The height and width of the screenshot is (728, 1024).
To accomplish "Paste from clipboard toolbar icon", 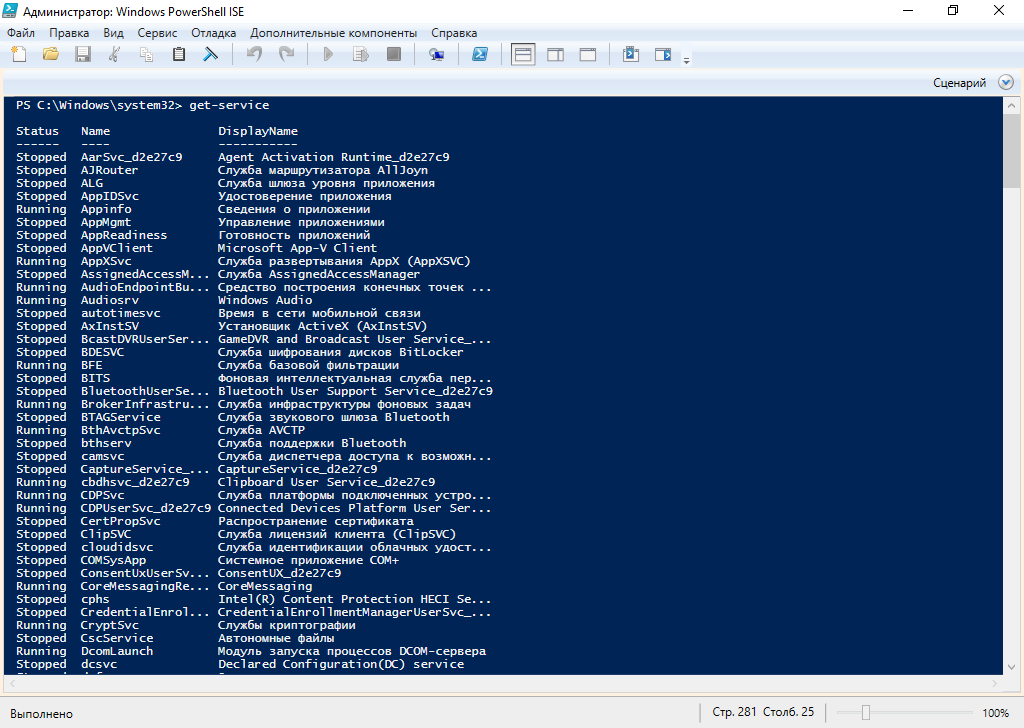I will click(179, 55).
